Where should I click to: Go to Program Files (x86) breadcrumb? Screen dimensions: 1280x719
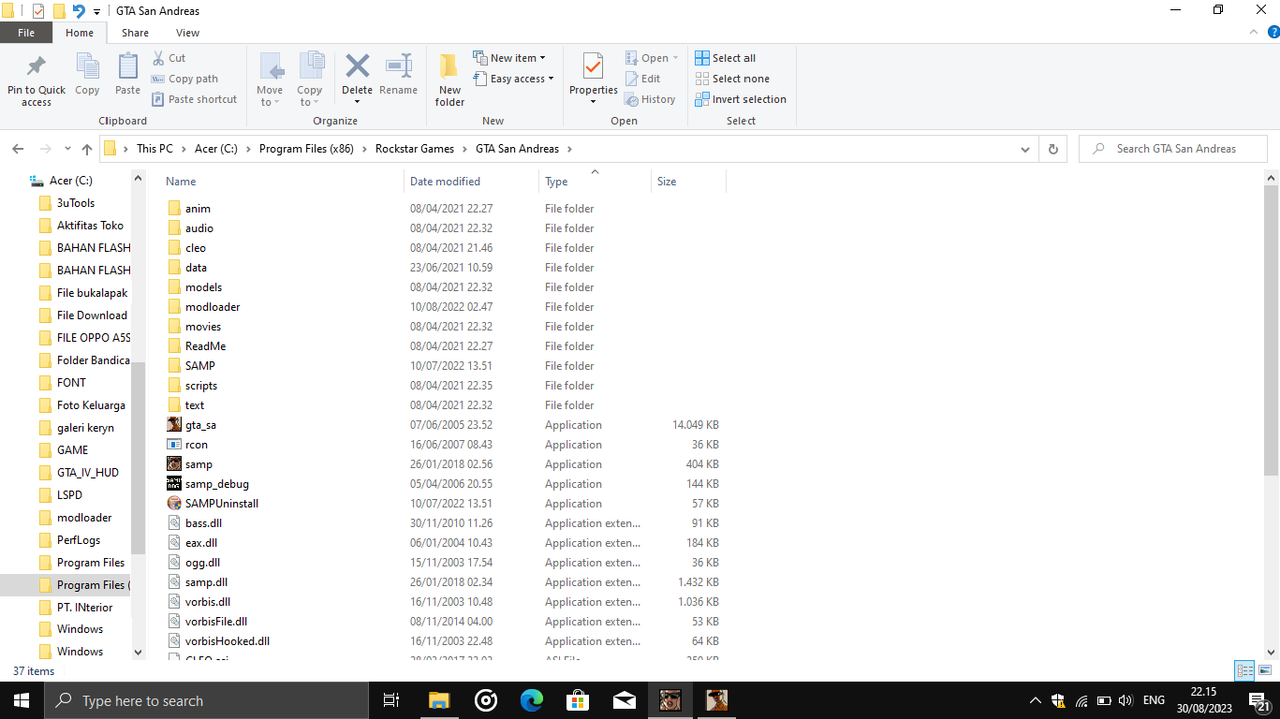(x=306, y=149)
